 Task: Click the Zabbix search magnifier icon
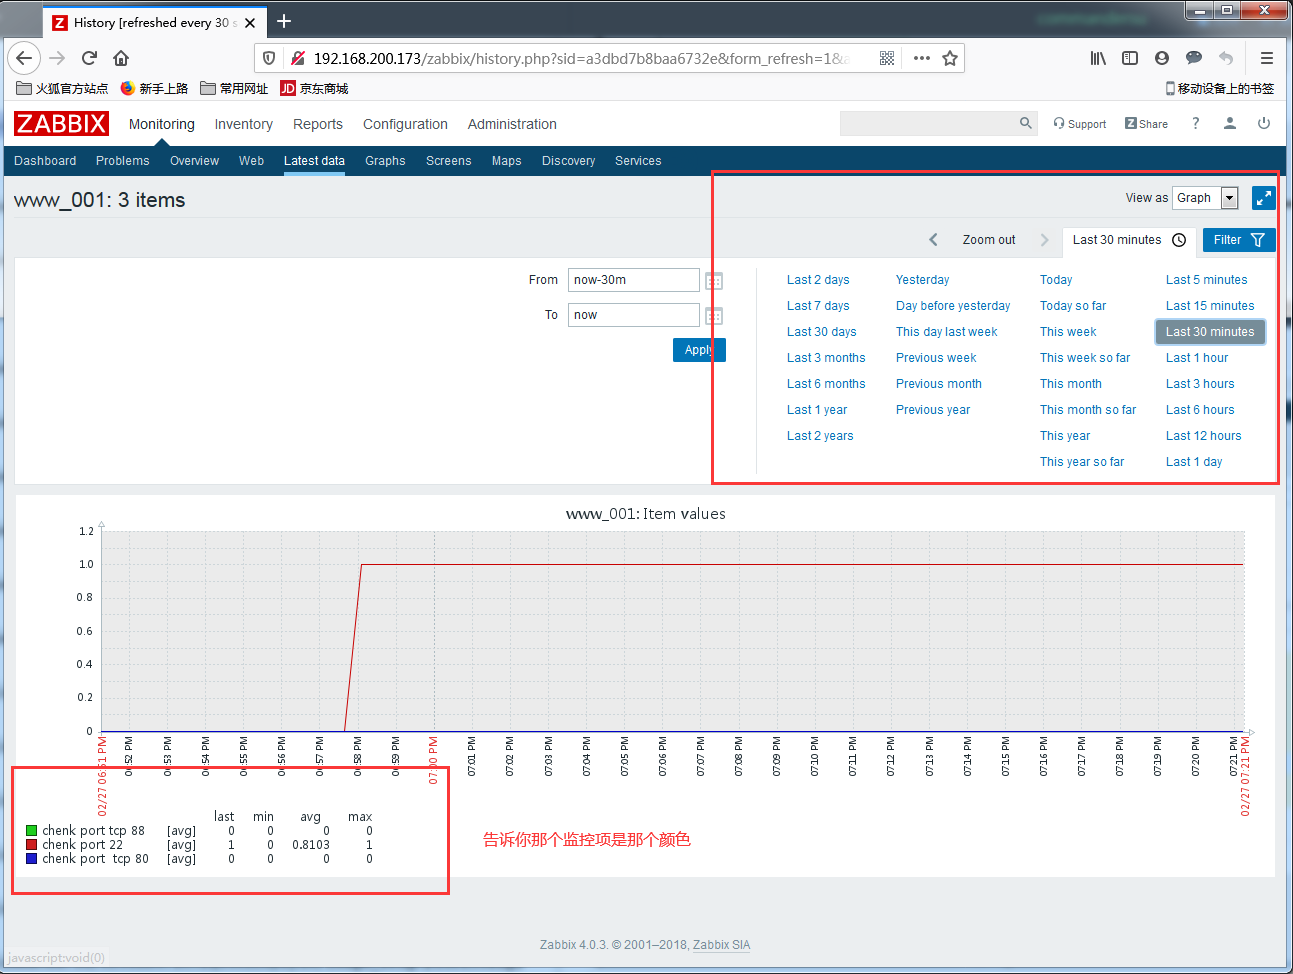pyautogui.click(x=1025, y=123)
